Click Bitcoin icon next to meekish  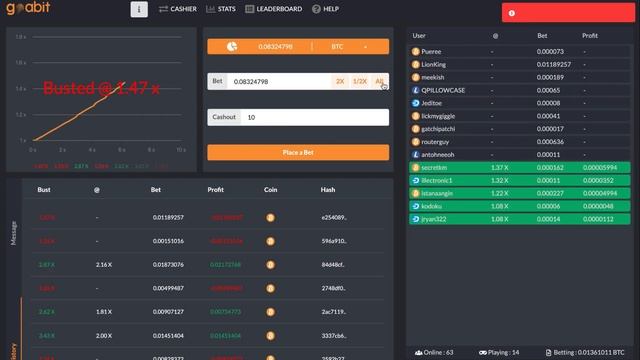[416, 77]
